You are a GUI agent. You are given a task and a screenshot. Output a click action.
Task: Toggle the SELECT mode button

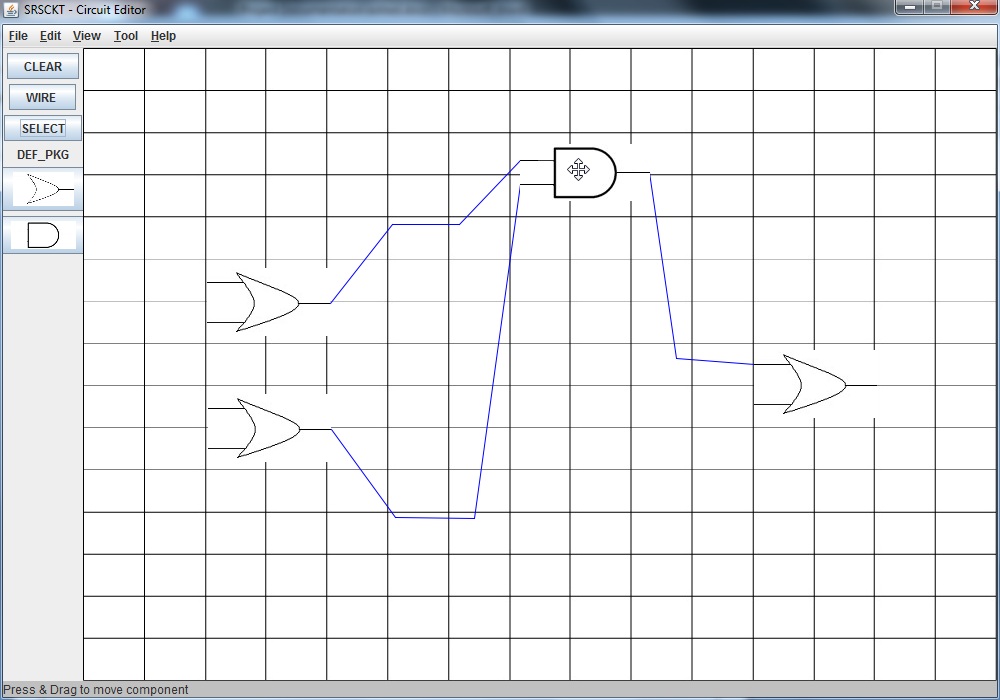[x=42, y=128]
